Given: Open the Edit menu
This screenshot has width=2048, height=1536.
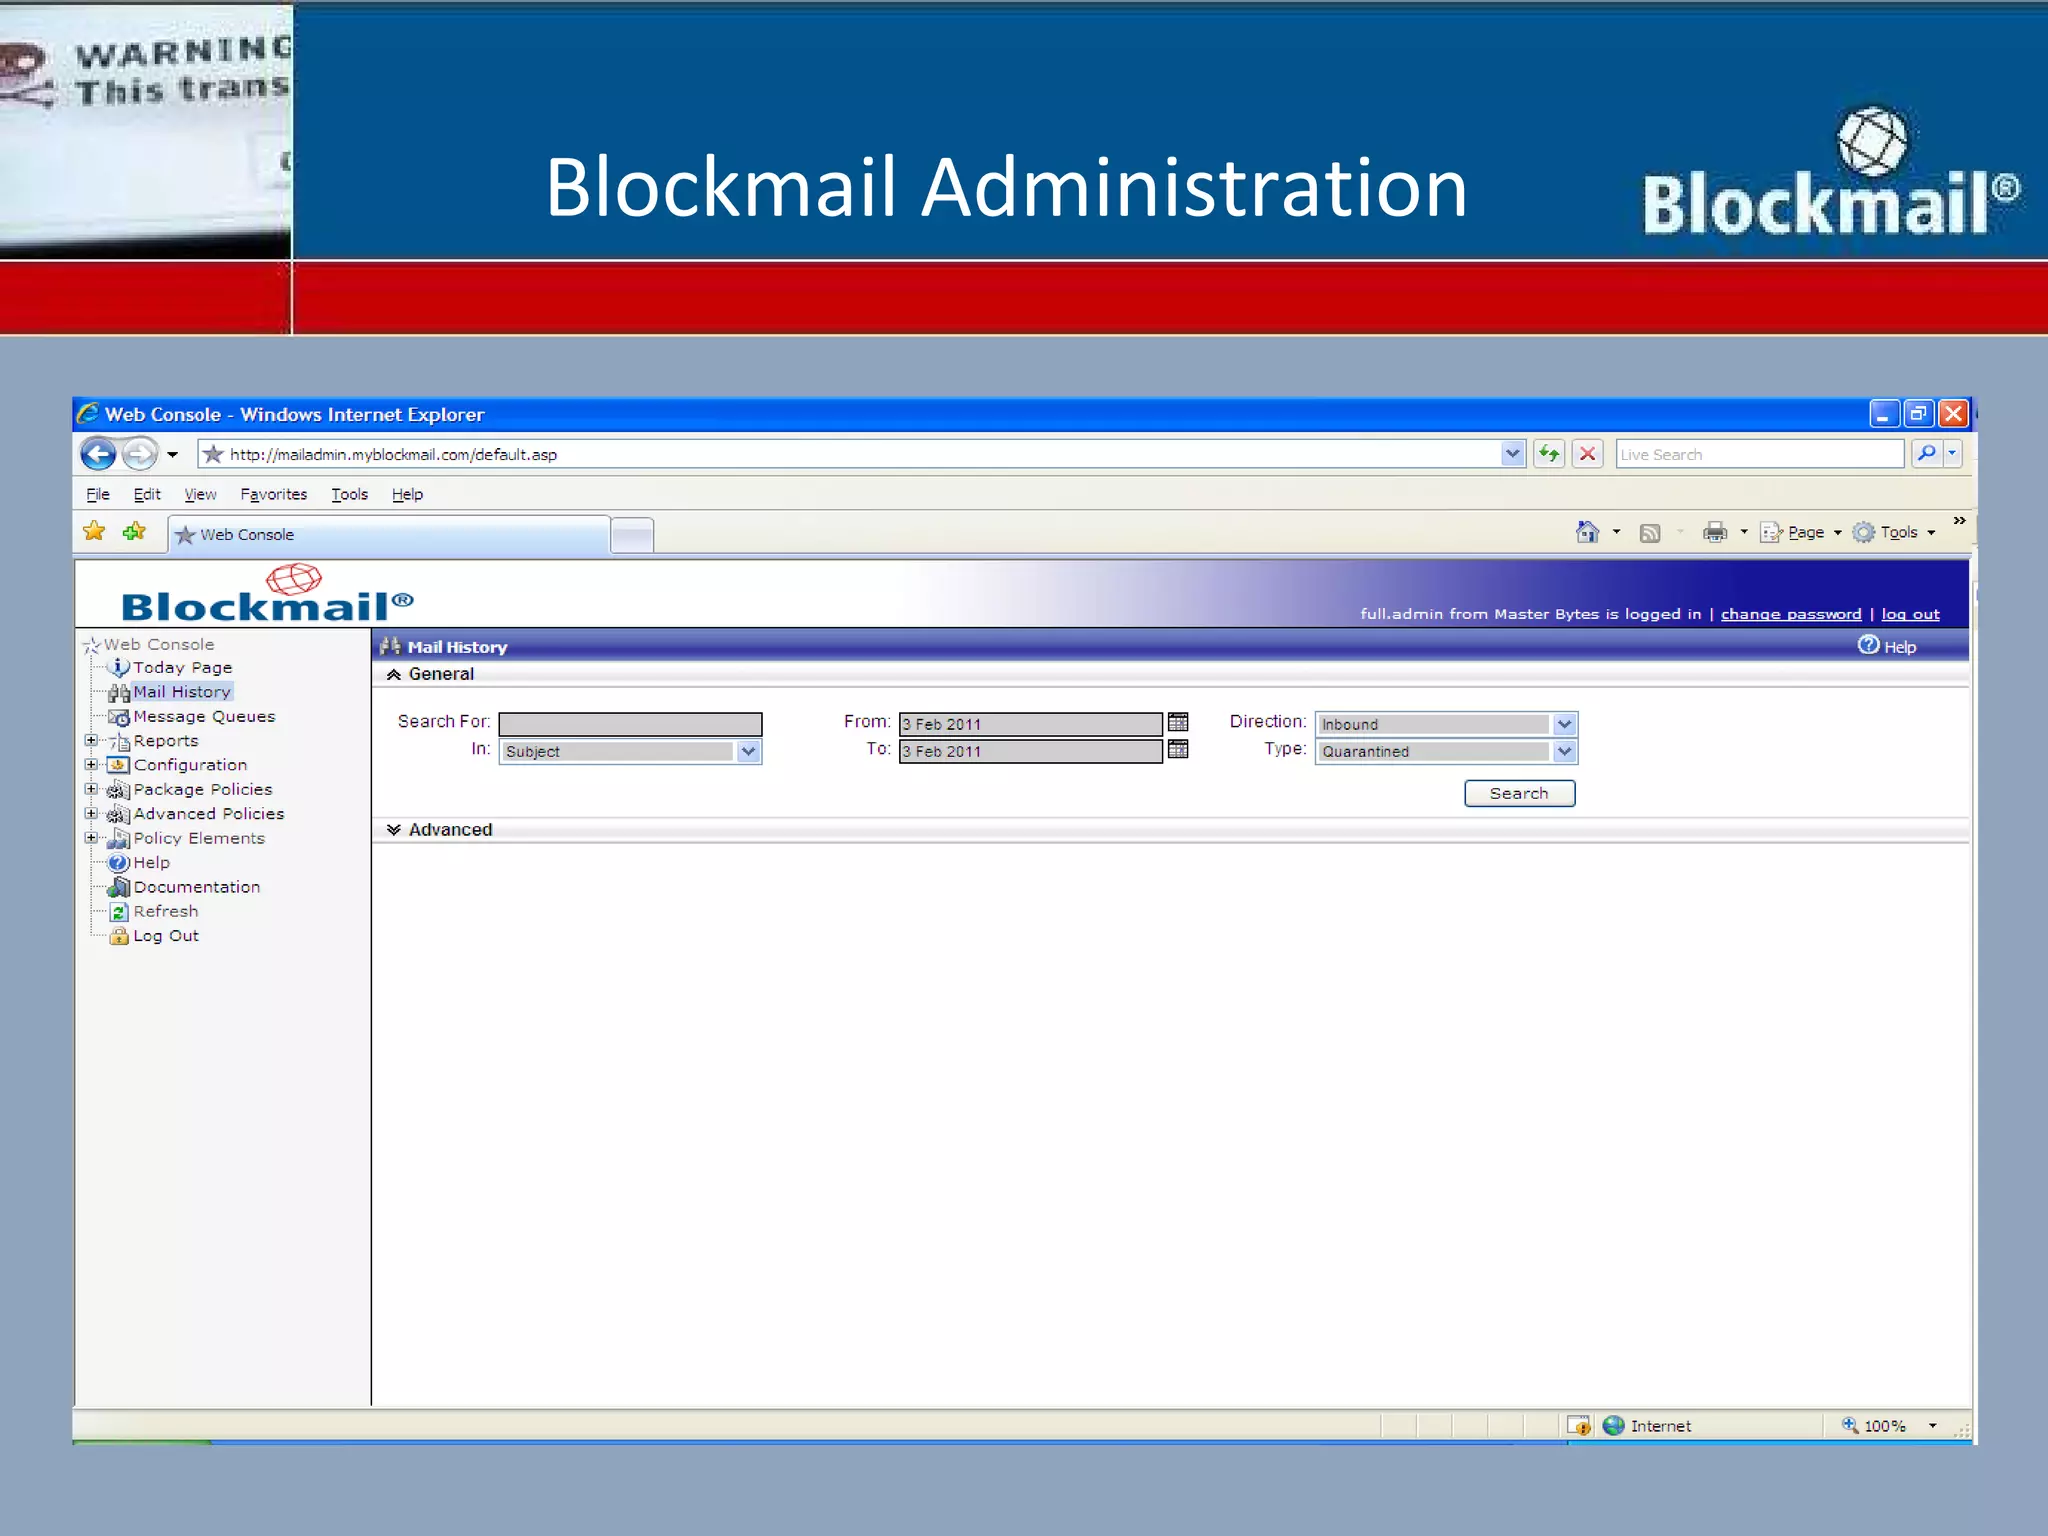Looking at the screenshot, I should 147,494.
